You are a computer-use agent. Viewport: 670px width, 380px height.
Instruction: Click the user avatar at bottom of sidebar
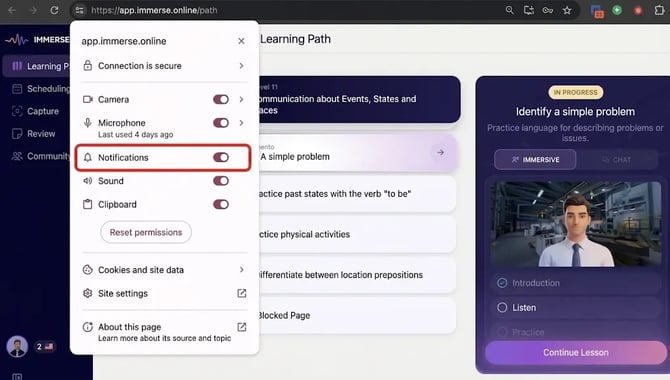[17, 347]
